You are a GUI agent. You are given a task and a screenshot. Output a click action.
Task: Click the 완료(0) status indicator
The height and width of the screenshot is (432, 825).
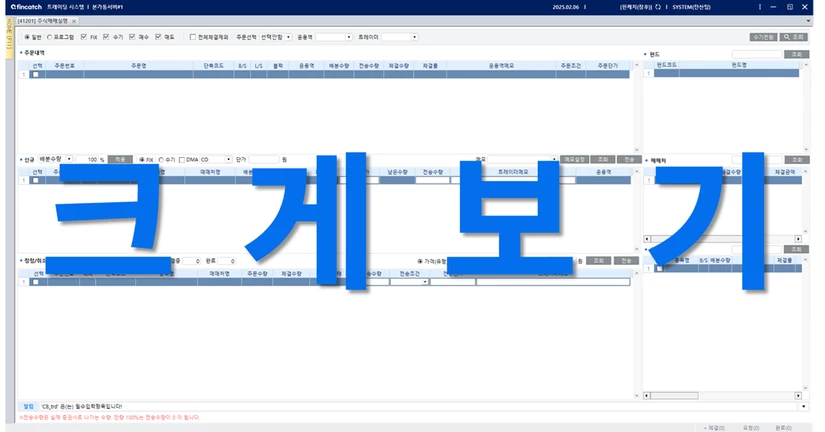coord(783,428)
